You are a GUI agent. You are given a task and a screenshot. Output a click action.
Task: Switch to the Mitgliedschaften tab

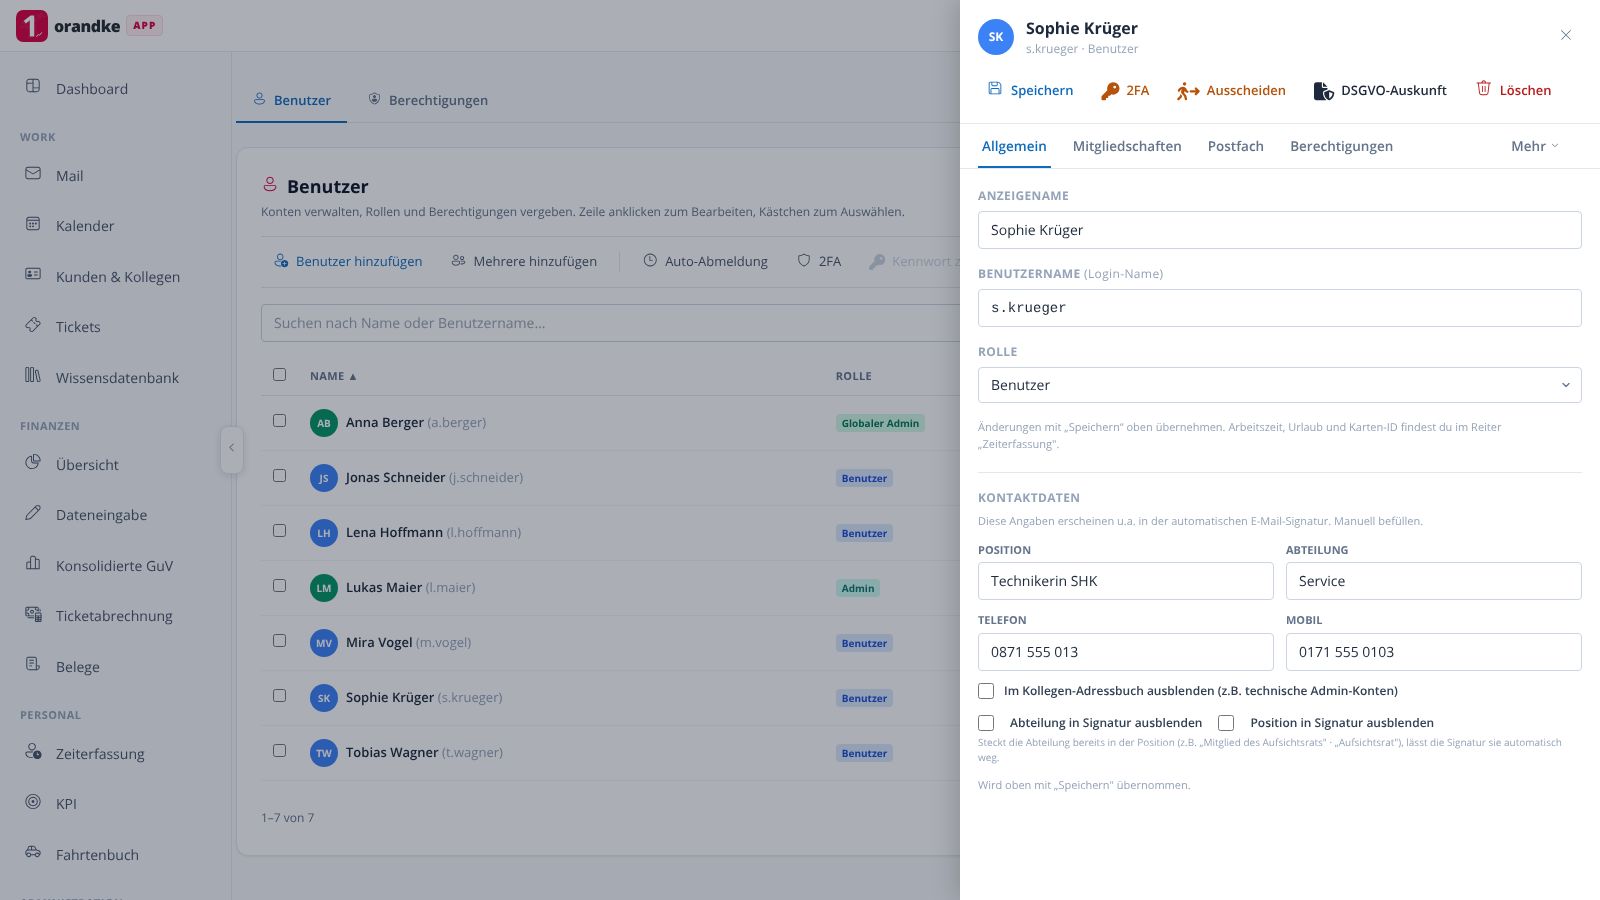coord(1127,146)
